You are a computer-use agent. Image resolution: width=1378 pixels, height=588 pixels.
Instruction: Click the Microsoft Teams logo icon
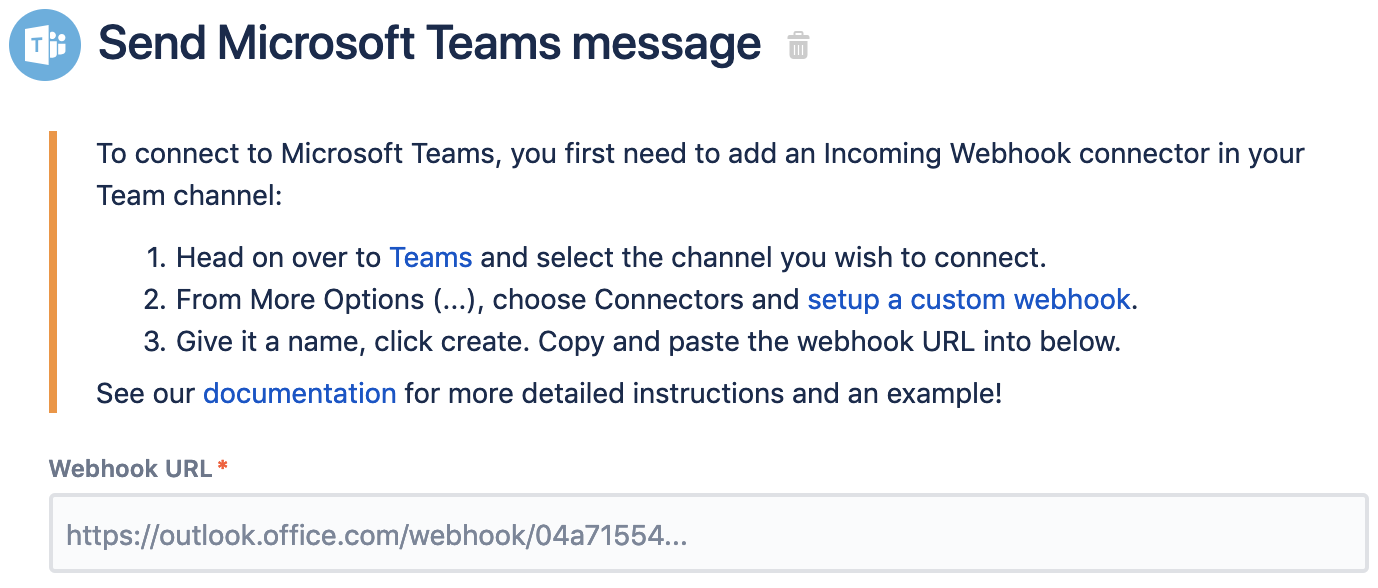click(45, 45)
